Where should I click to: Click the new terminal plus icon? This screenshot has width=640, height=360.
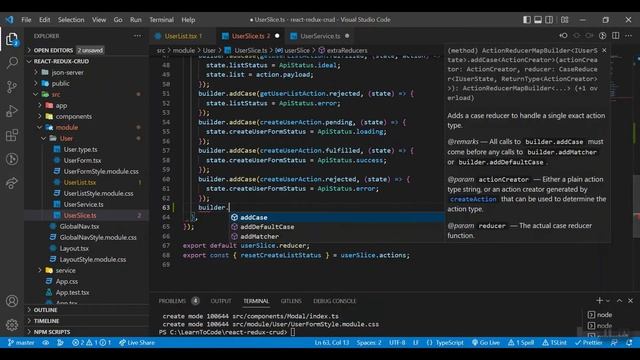(599, 300)
